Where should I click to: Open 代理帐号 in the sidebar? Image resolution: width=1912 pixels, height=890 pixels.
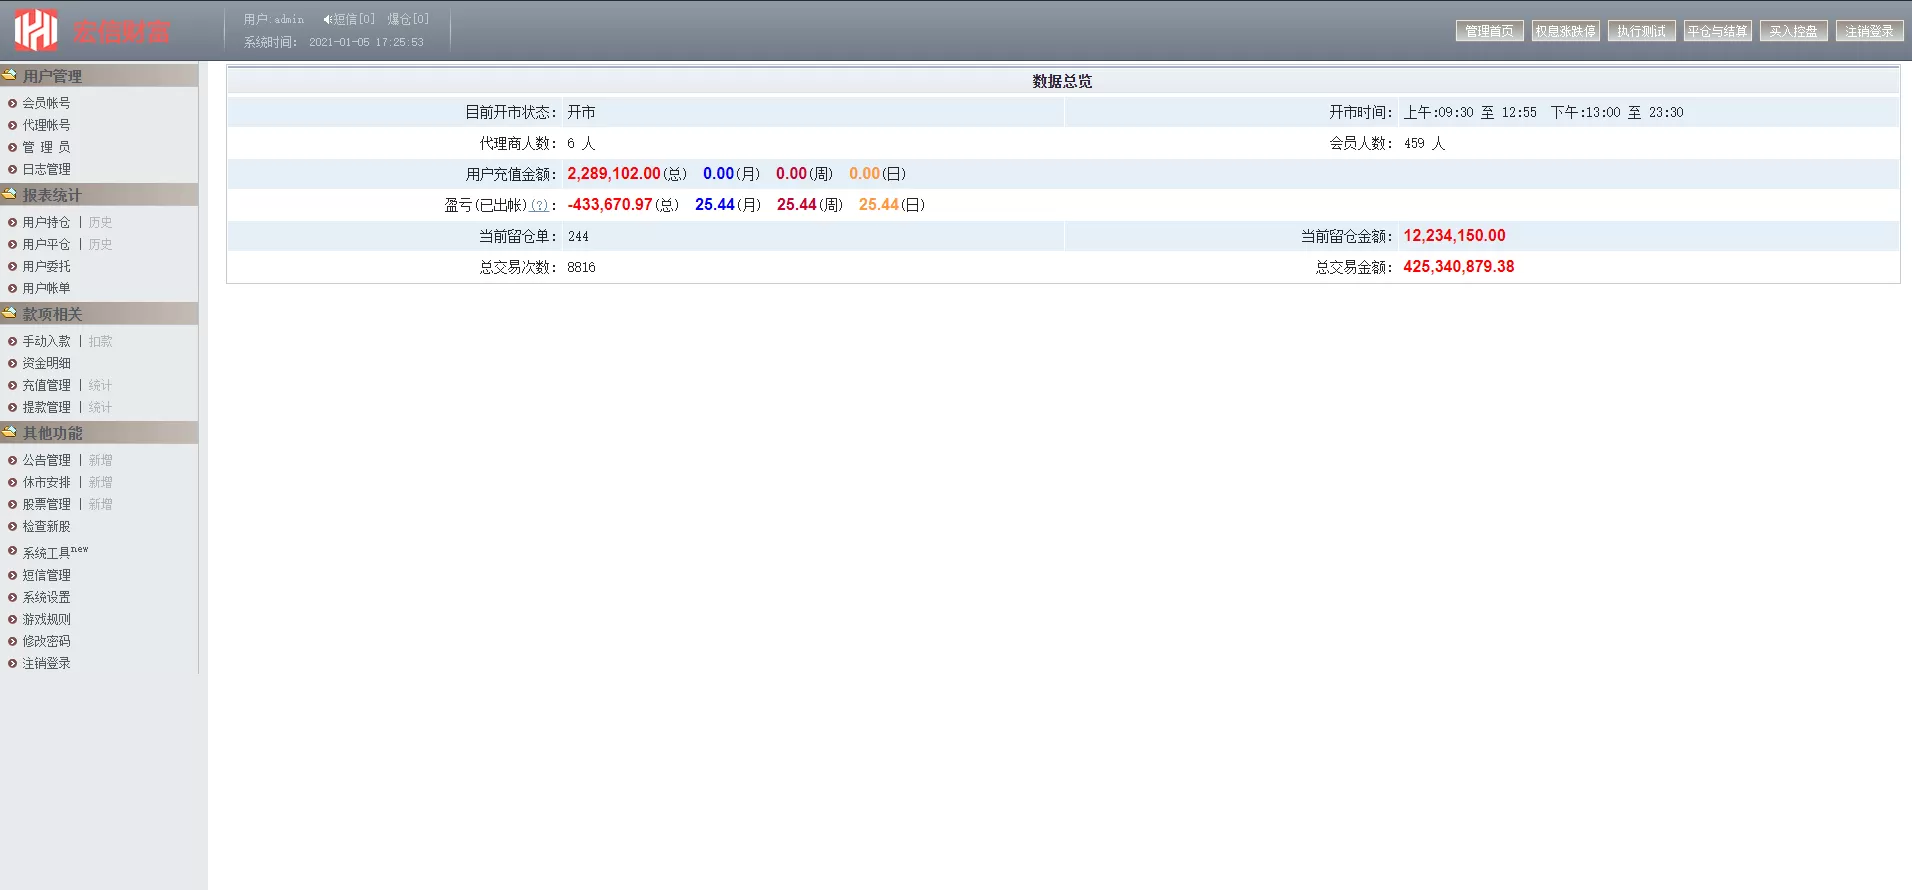(x=47, y=125)
